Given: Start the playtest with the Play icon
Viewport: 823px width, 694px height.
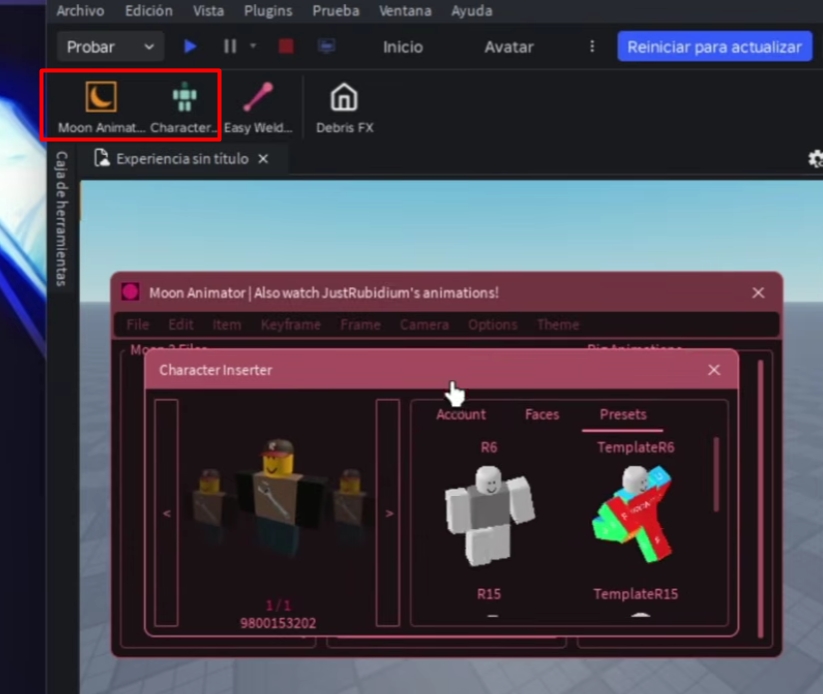Looking at the screenshot, I should pyautogui.click(x=190, y=47).
